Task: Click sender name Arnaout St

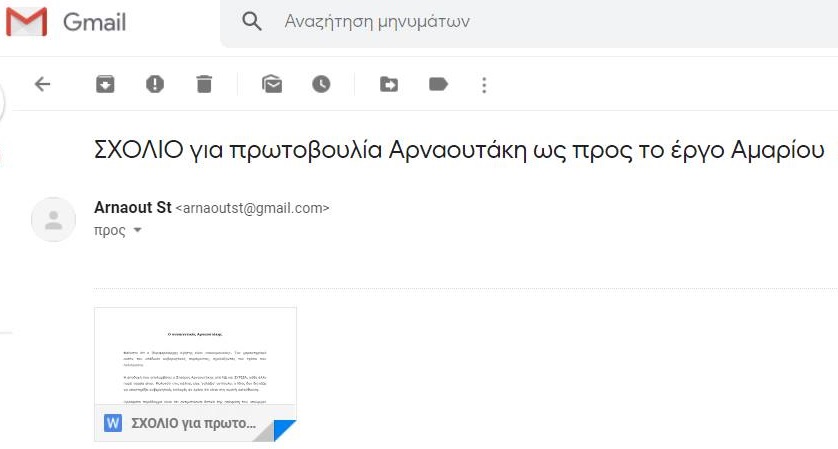Action: (132, 208)
